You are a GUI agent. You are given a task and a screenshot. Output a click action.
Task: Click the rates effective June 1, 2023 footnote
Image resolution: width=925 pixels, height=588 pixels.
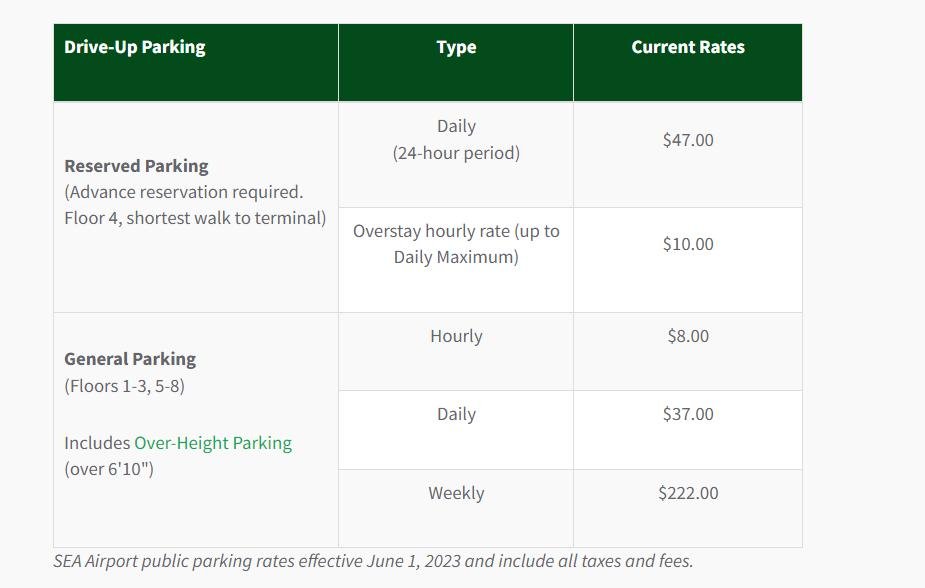(x=373, y=561)
